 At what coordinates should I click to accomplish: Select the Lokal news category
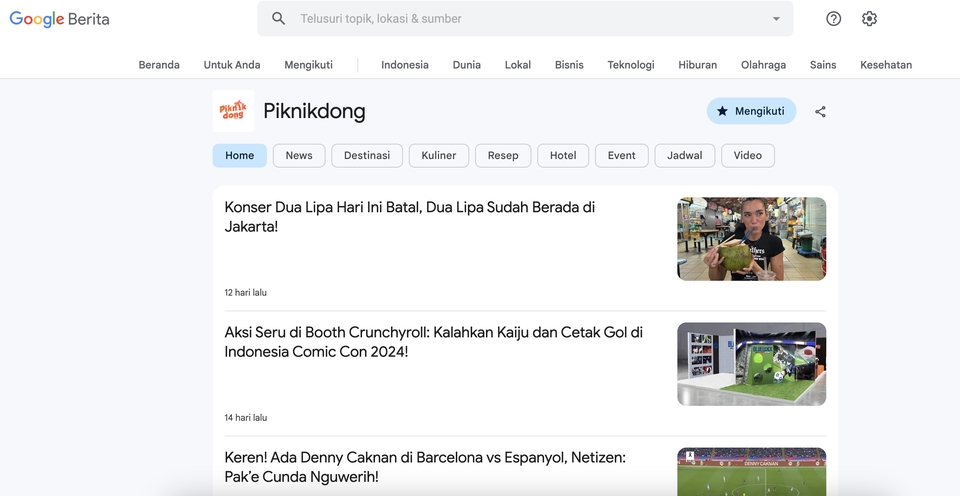518,65
